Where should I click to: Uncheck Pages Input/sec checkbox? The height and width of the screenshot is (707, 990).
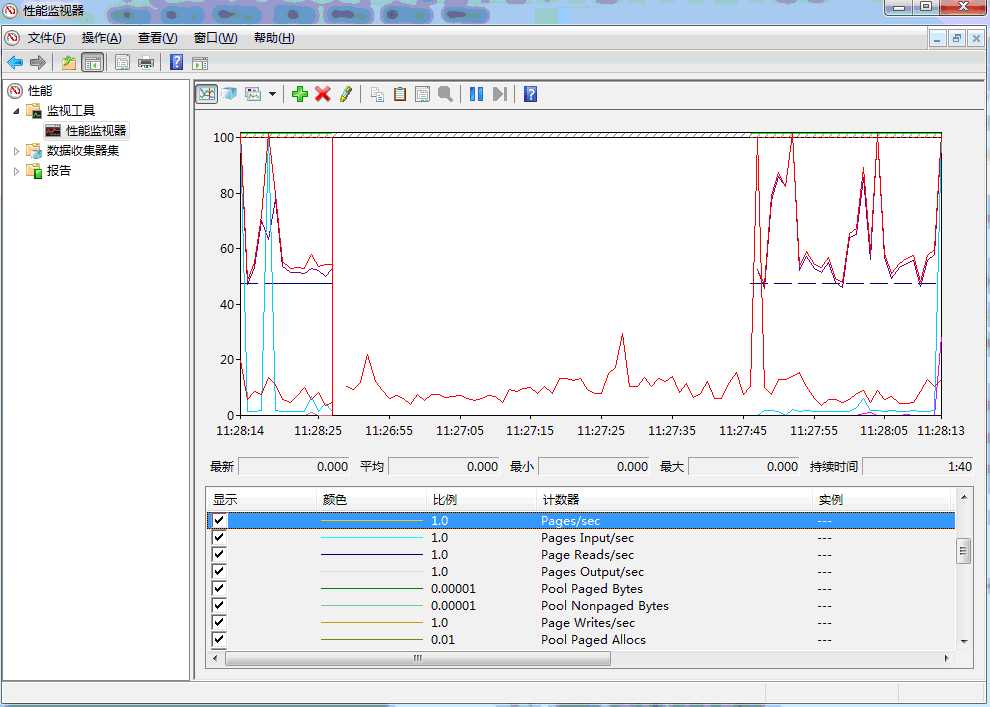(x=219, y=537)
